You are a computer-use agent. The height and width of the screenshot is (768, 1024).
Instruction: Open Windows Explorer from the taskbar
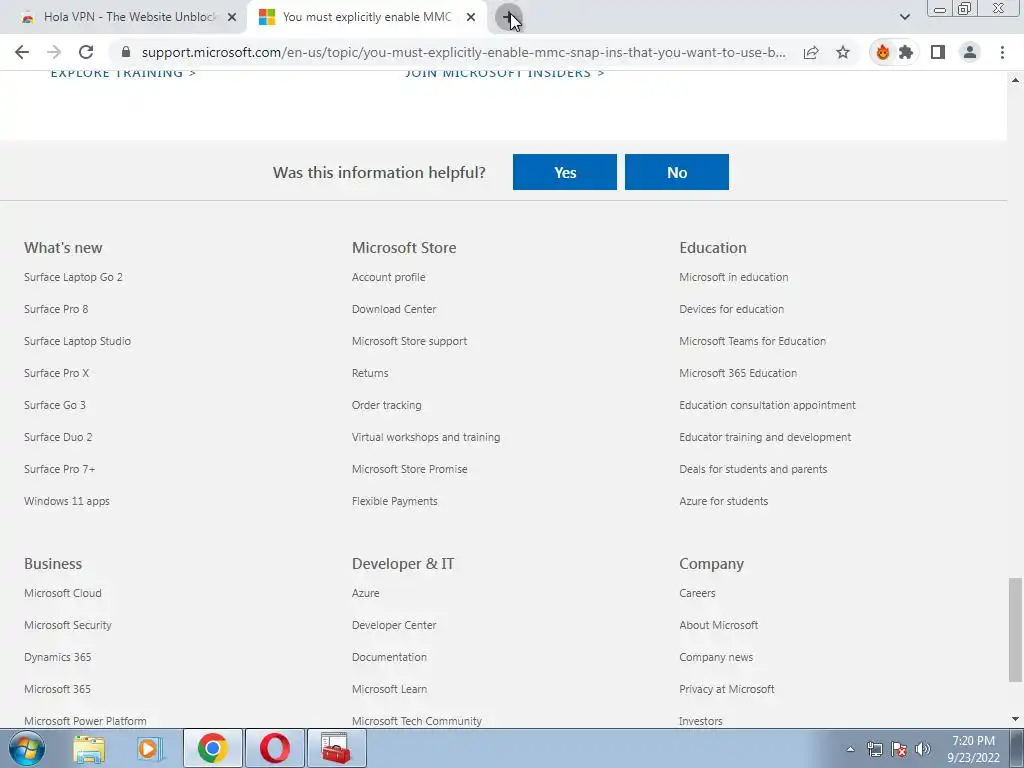(x=89, y=748)
